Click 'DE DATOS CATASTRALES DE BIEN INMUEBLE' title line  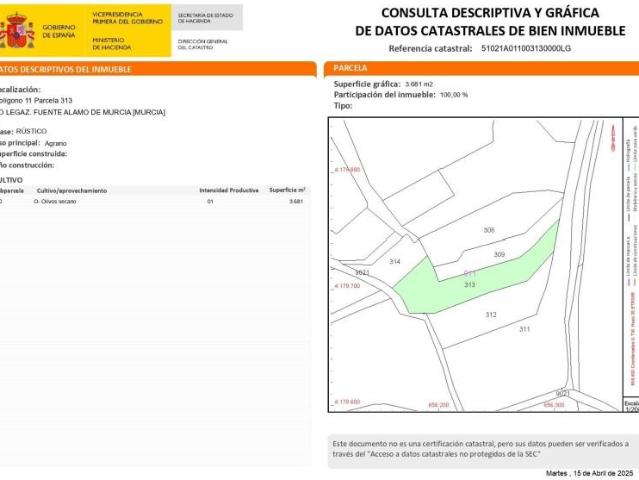click(490, 31)
